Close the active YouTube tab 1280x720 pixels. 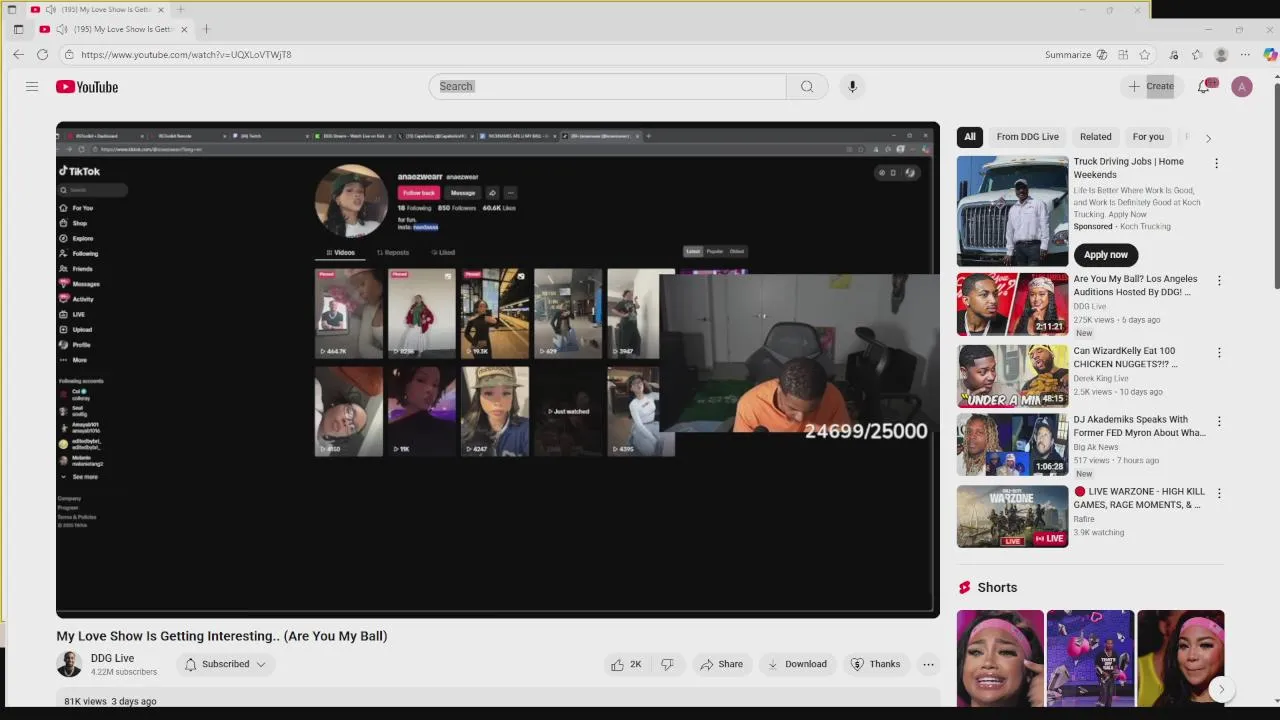[184, 29]
